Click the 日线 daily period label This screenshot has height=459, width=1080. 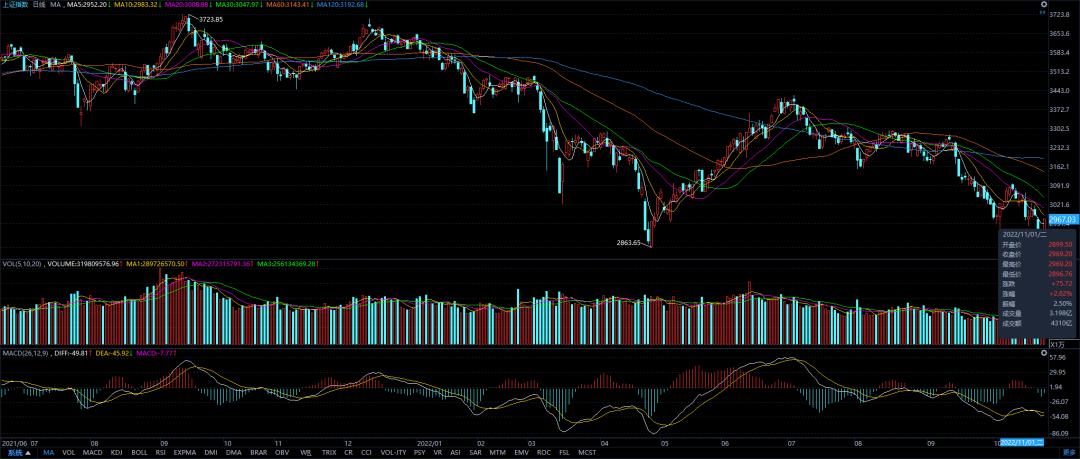click(x=39, y=4)
